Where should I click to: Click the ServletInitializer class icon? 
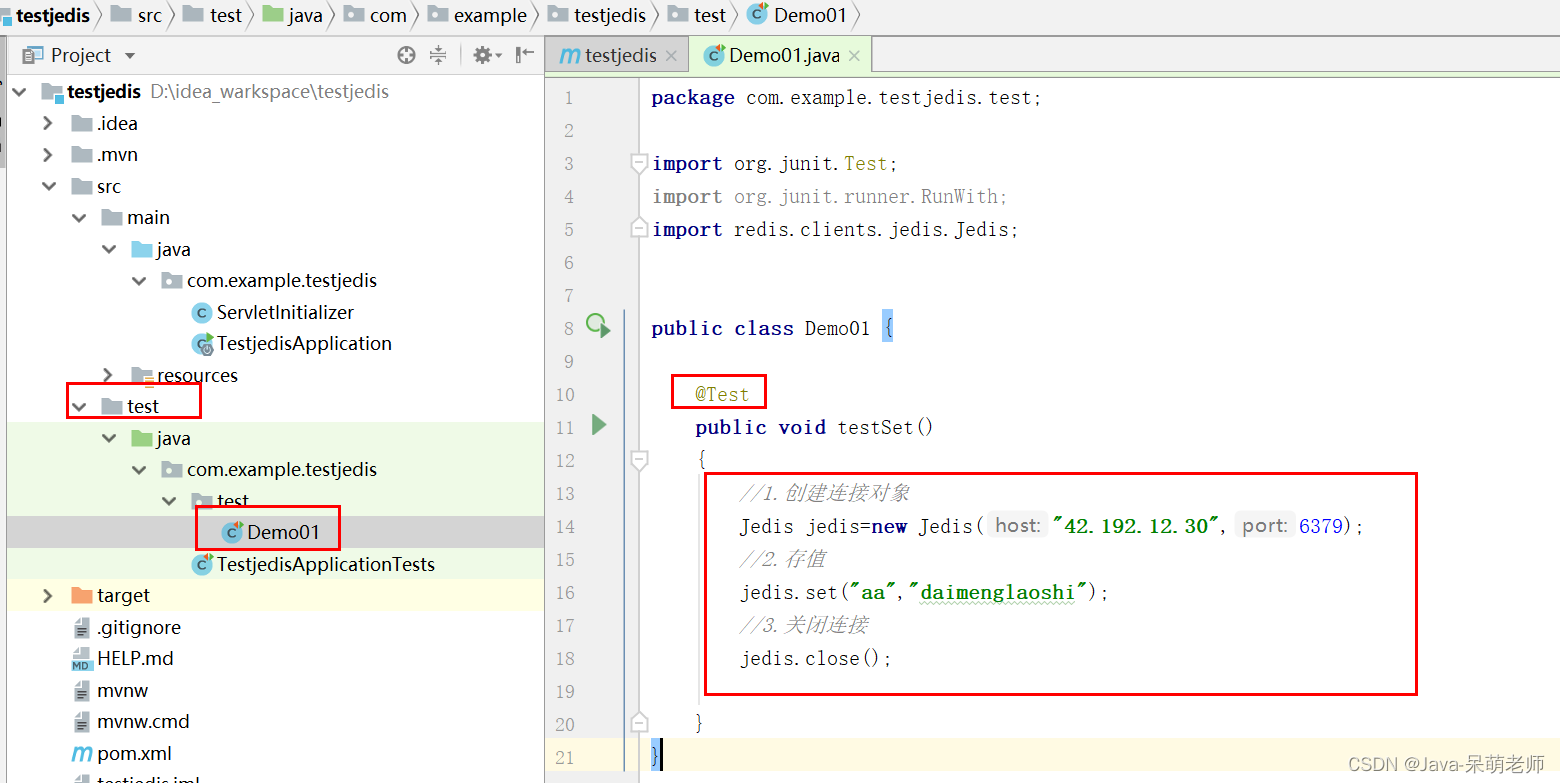202,313
